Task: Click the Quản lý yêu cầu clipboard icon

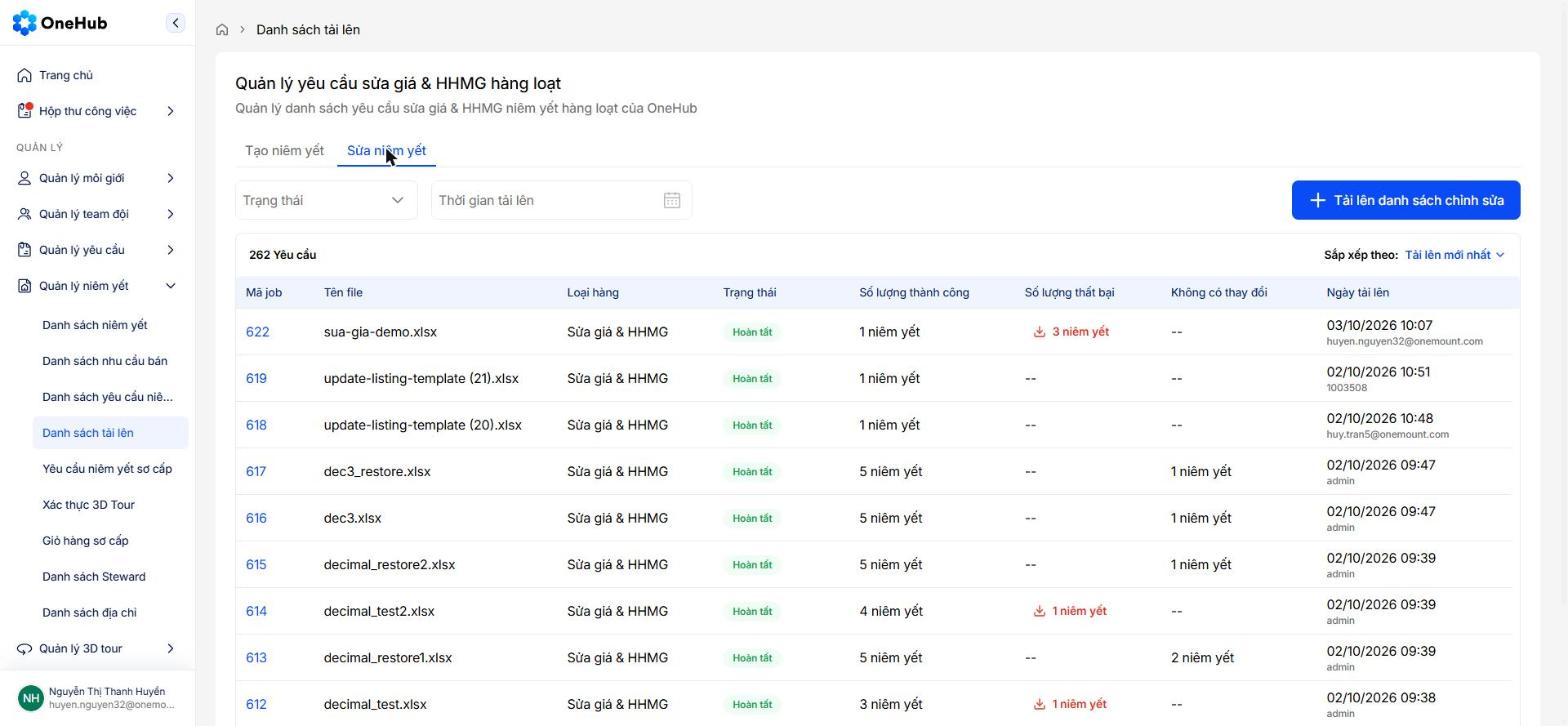Action: pos(24,250)
